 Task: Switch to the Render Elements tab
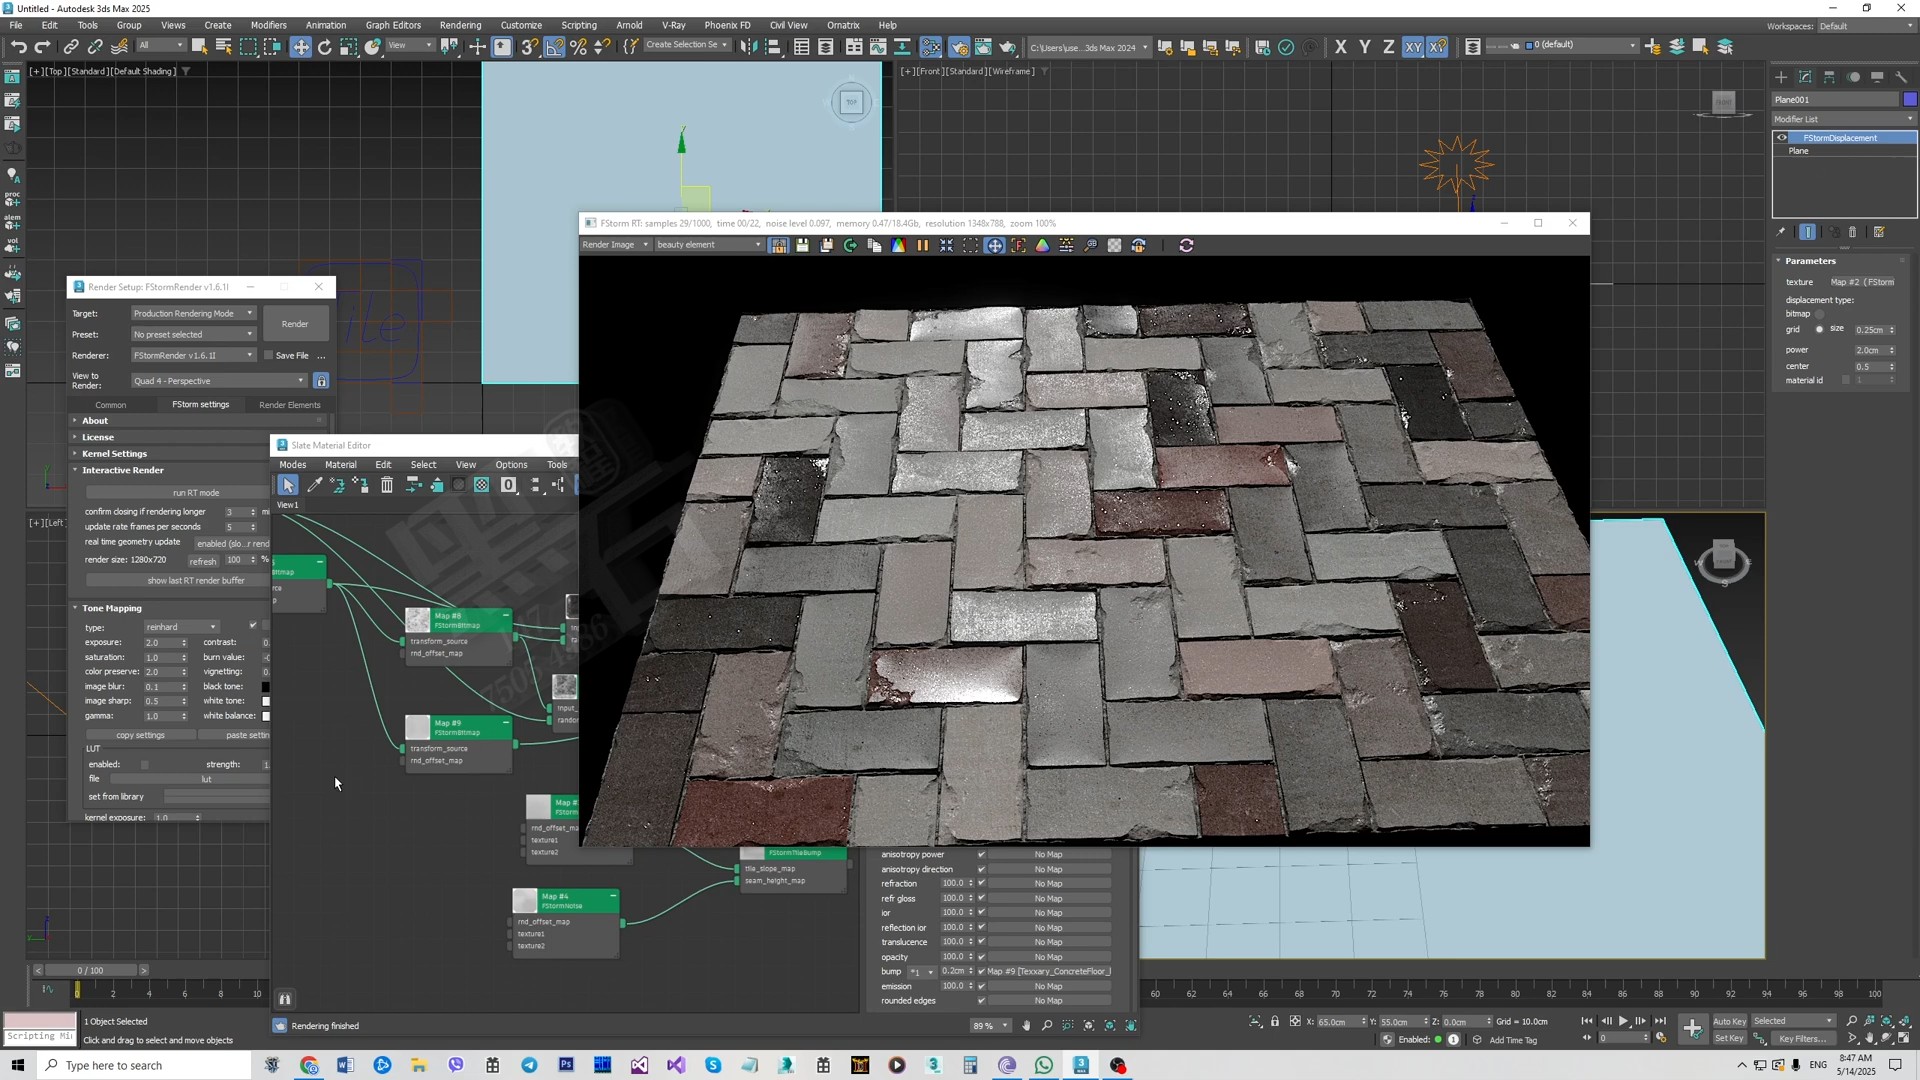[x=289, y=405]
